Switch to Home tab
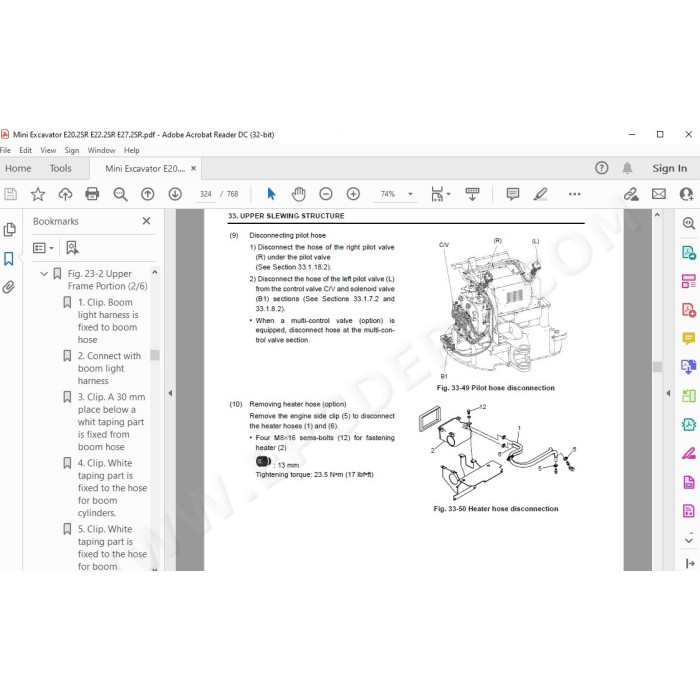 click(x=18, y=168)
